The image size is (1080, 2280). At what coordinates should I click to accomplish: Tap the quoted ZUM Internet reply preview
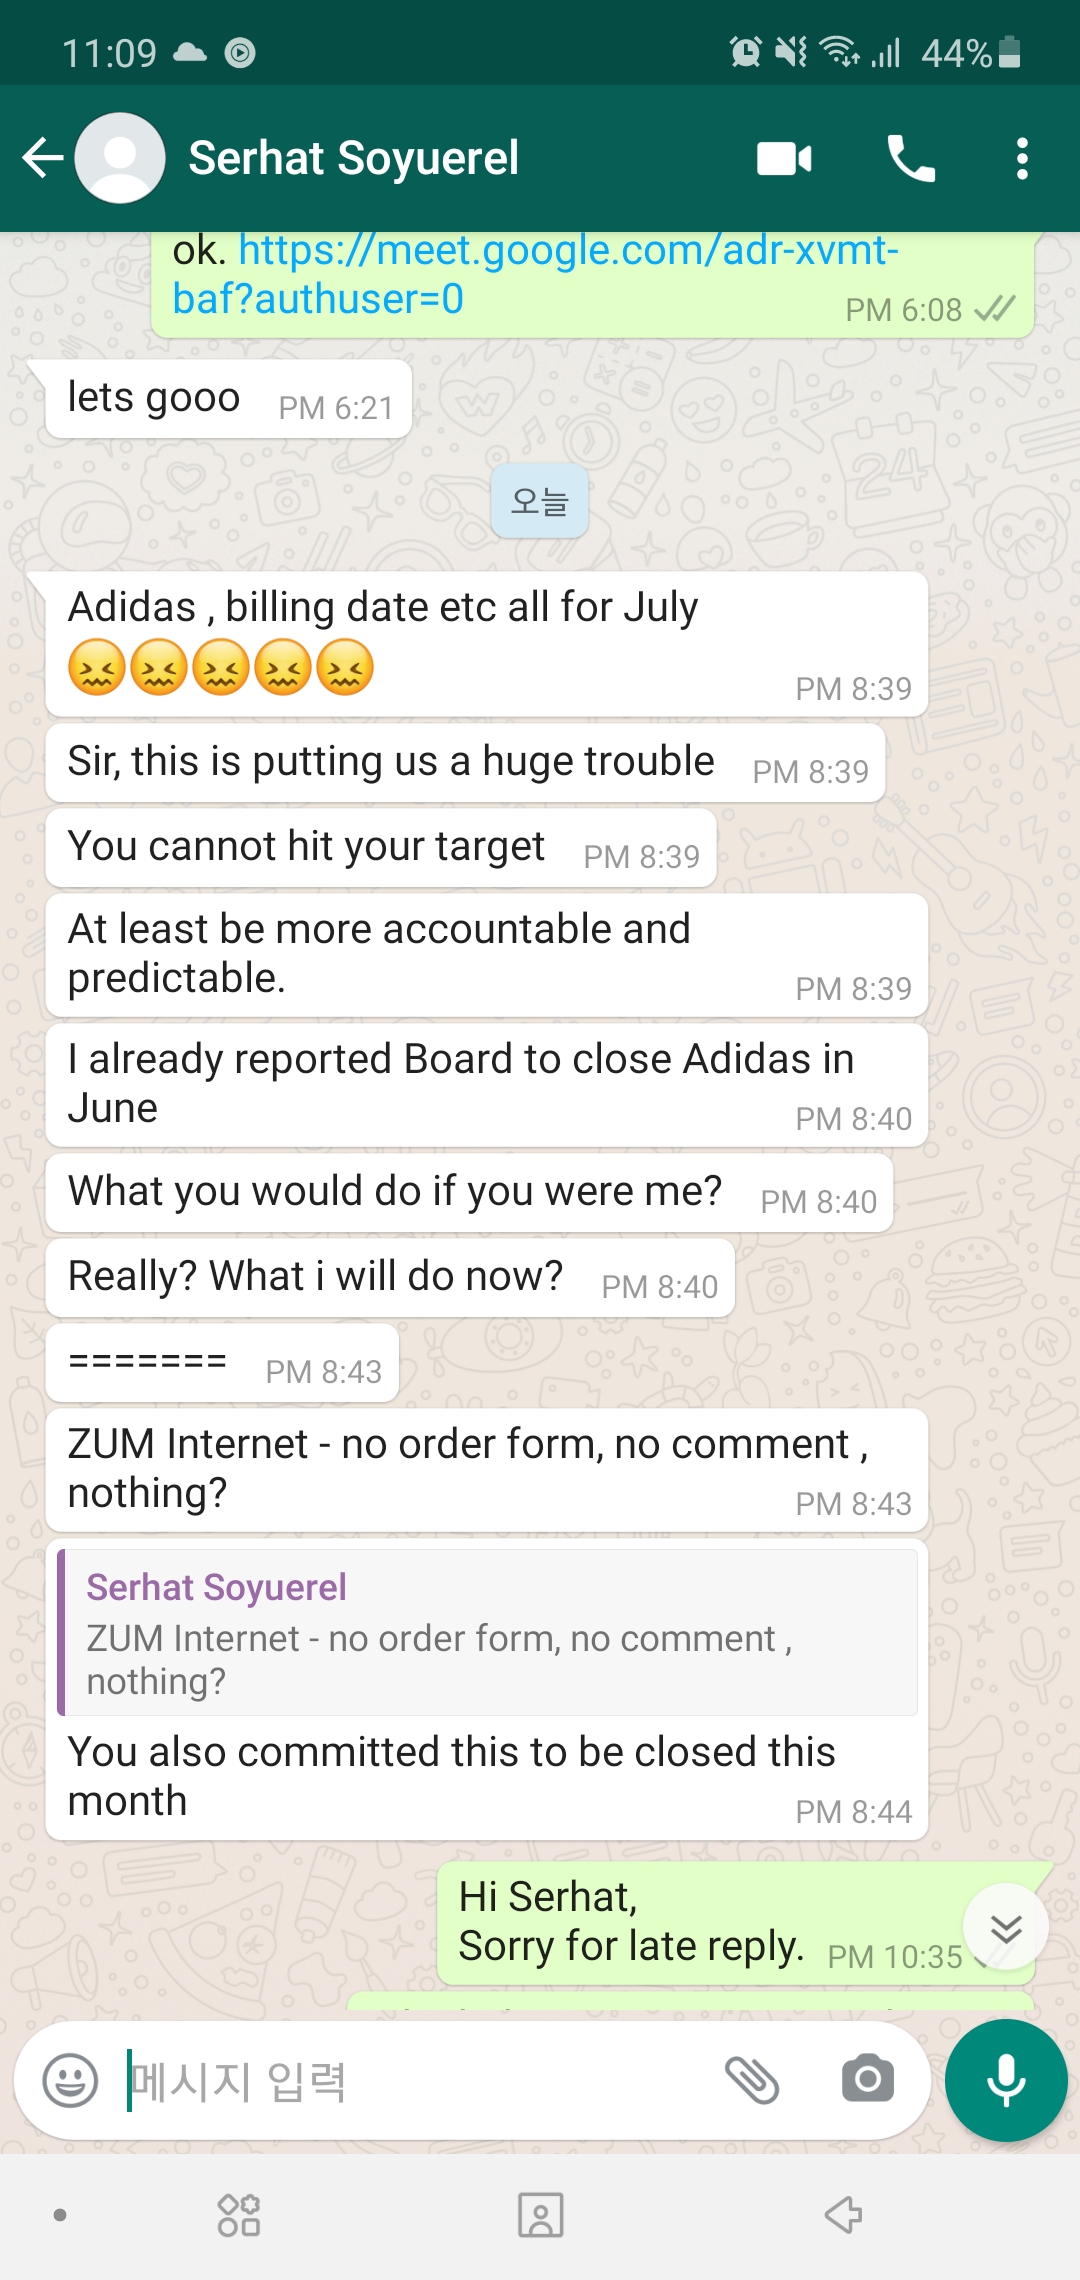(x=487, y=1632)
